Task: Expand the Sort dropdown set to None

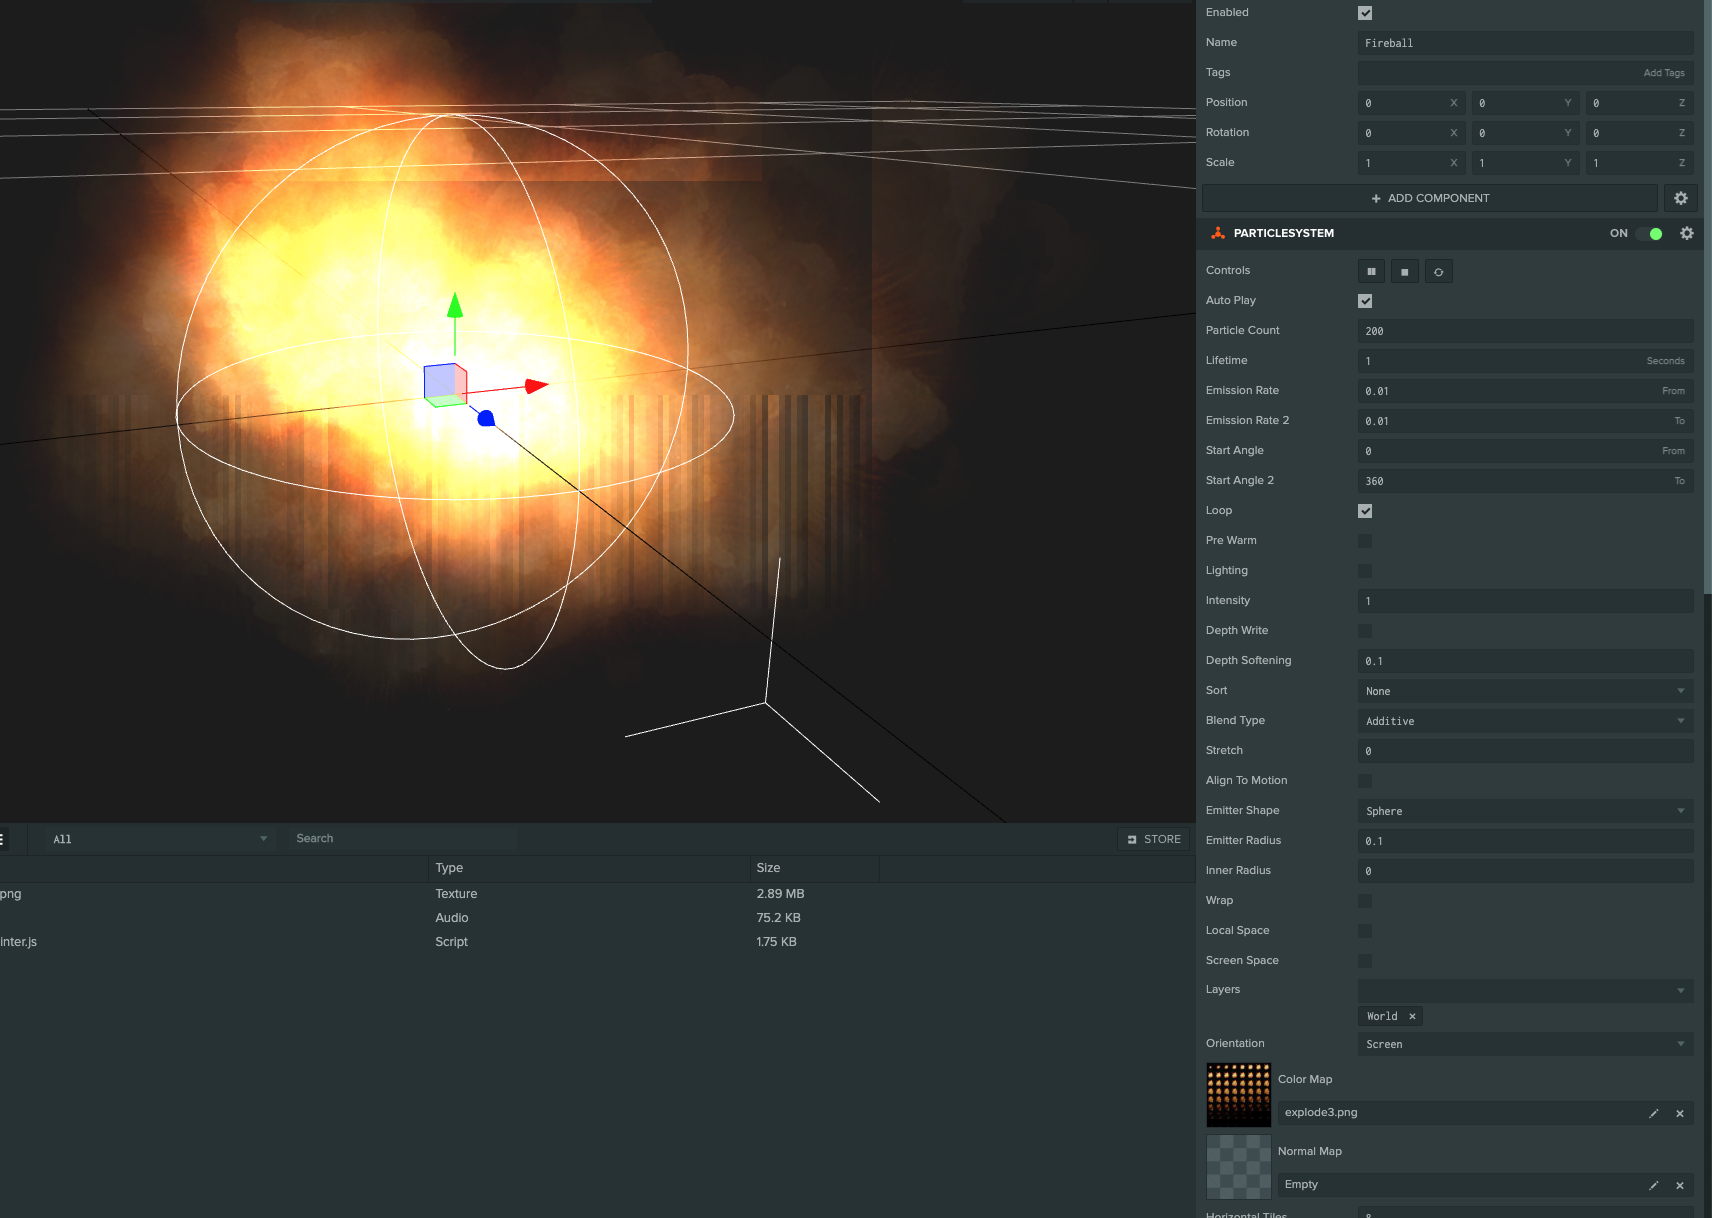Action: click(x=1525, y=690)
